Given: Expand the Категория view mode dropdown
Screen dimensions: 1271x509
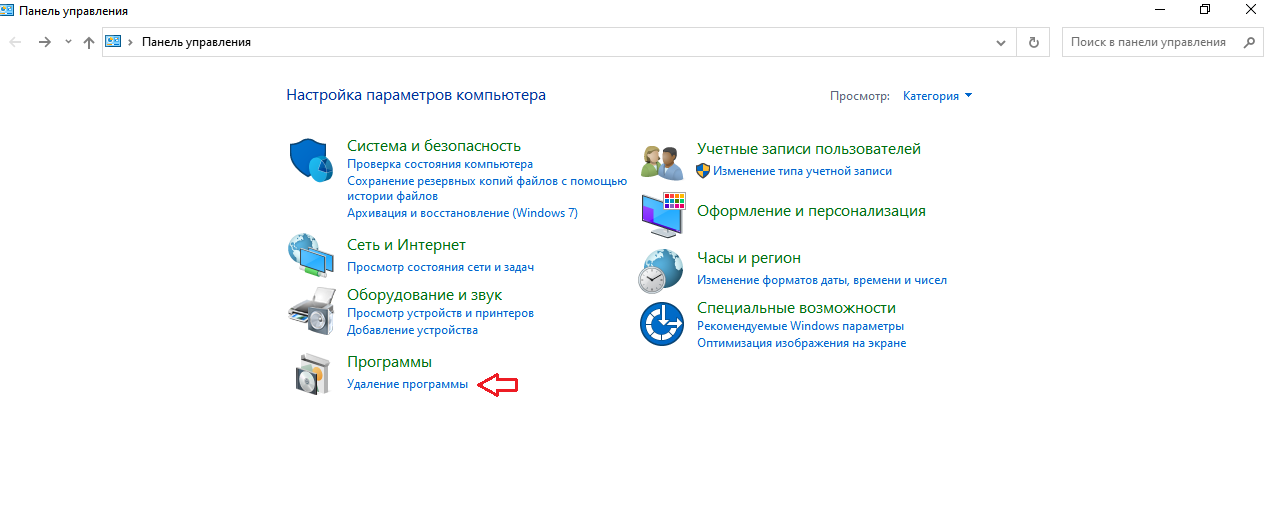Looking at the screenshot, I should click(x=937, y=96).
